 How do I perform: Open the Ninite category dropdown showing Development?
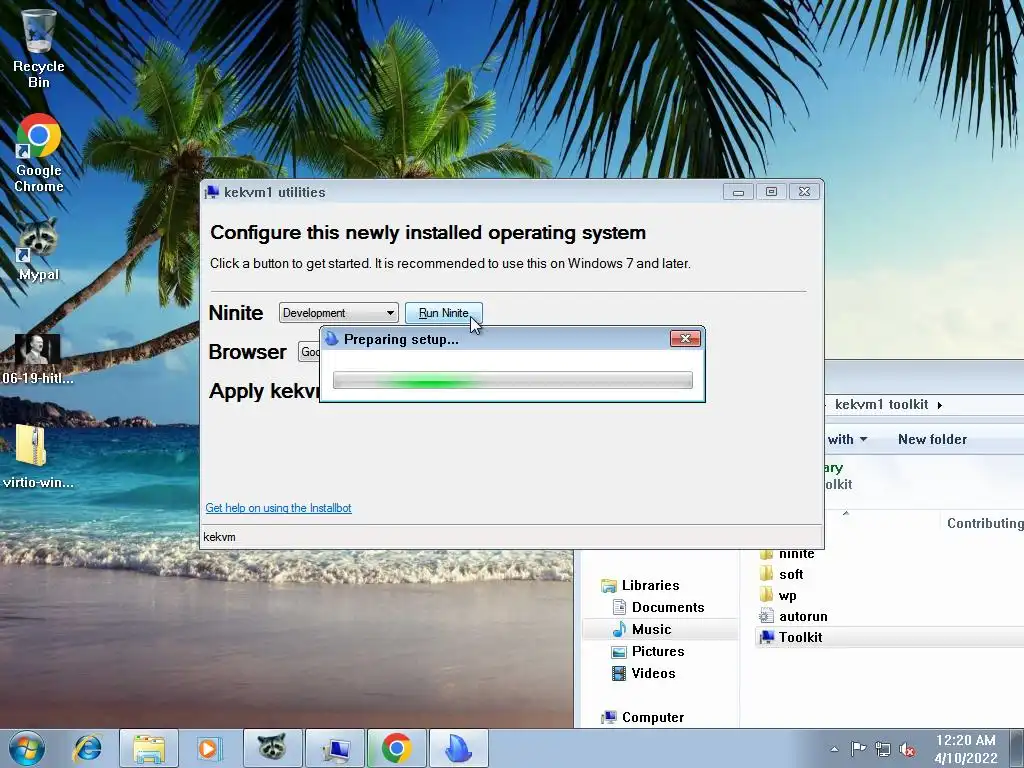tap(338, 313)
